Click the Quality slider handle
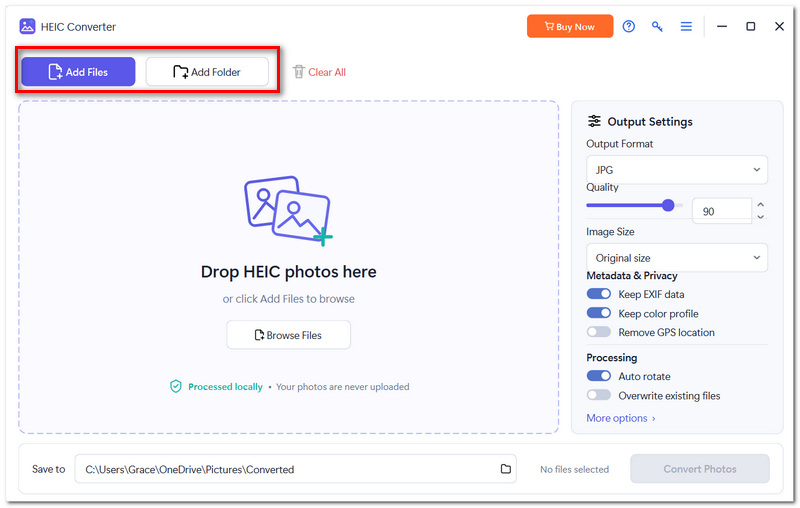This screenshot has height=508, width=800. (x=668, y=205)
